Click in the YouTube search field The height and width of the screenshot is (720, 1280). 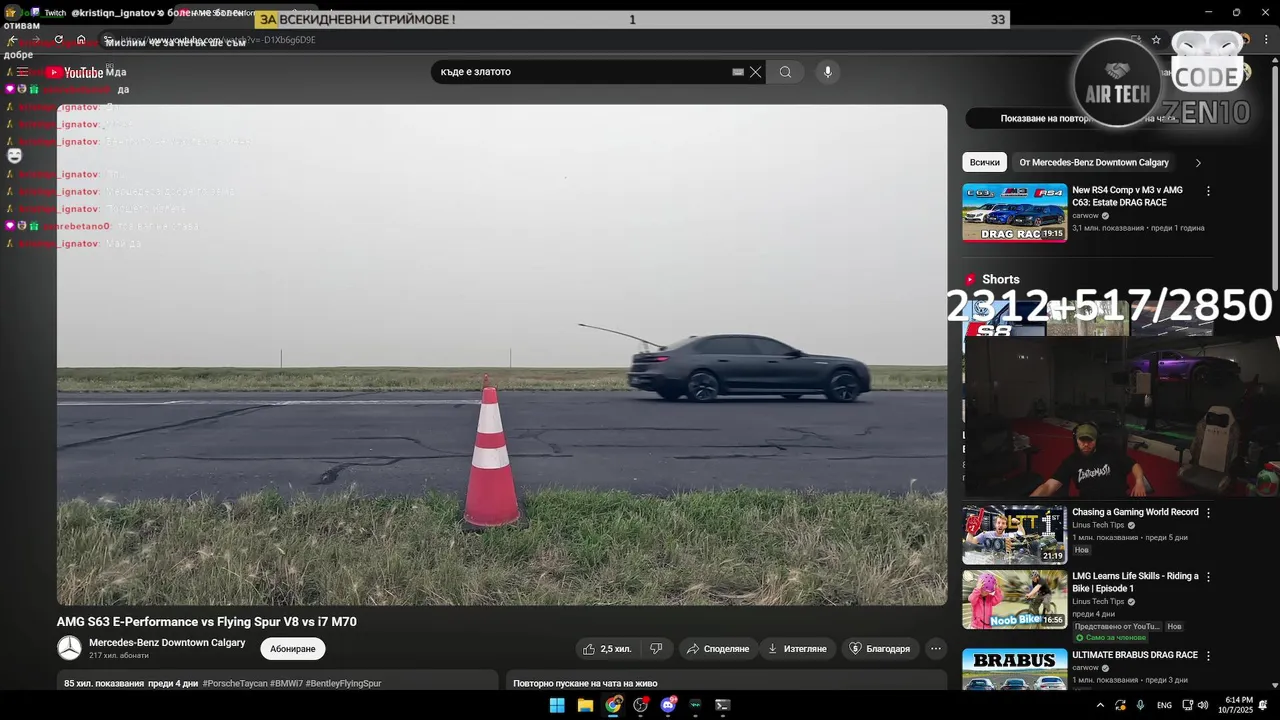tap(585, 72)
